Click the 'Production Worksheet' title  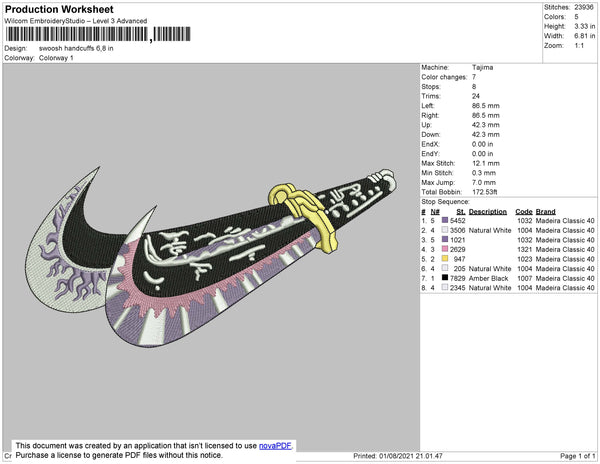point(59,9)
